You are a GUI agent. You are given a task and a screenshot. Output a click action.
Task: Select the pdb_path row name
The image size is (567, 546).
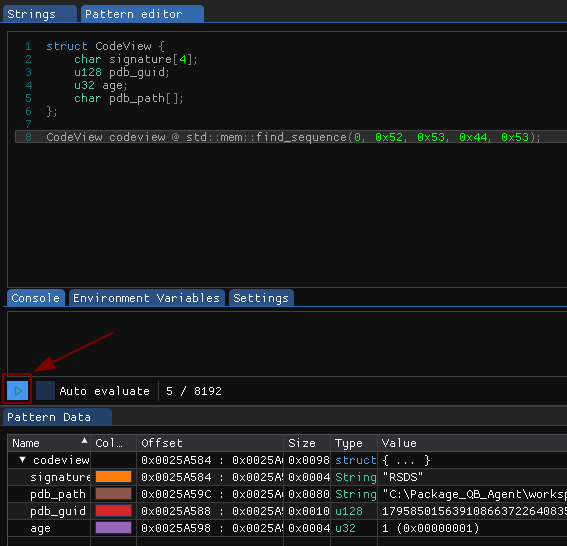pos(58,494)
